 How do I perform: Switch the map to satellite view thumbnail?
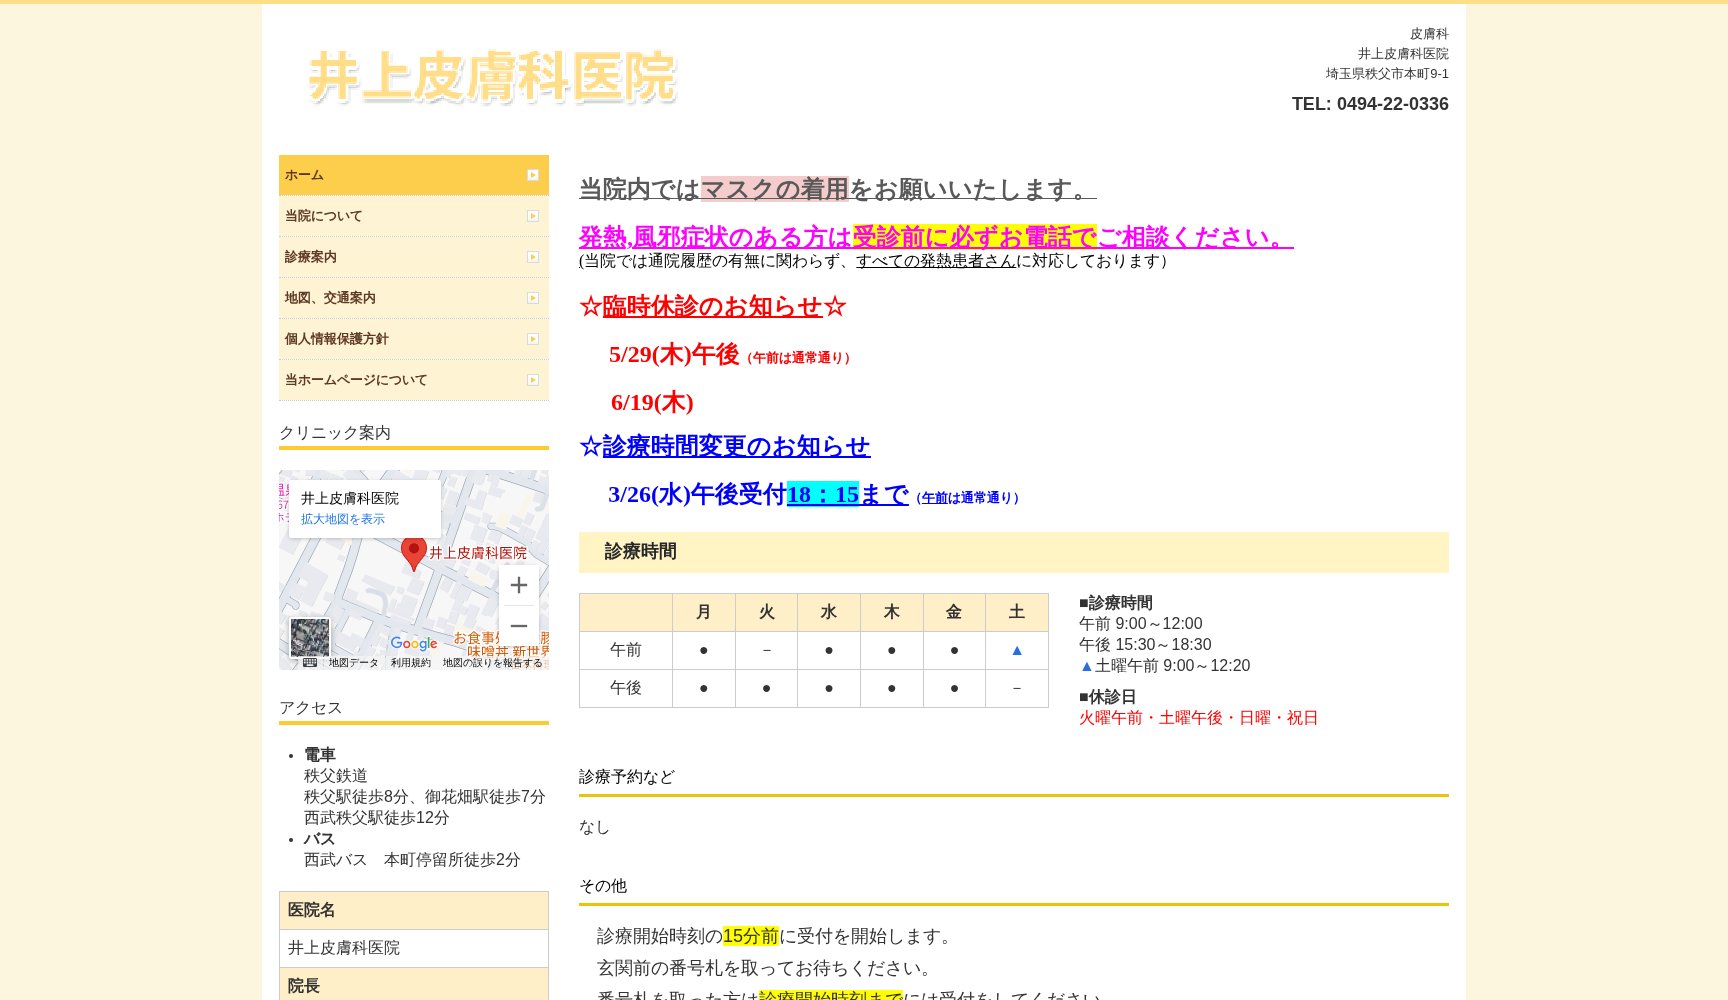click(x=310, y=636)
